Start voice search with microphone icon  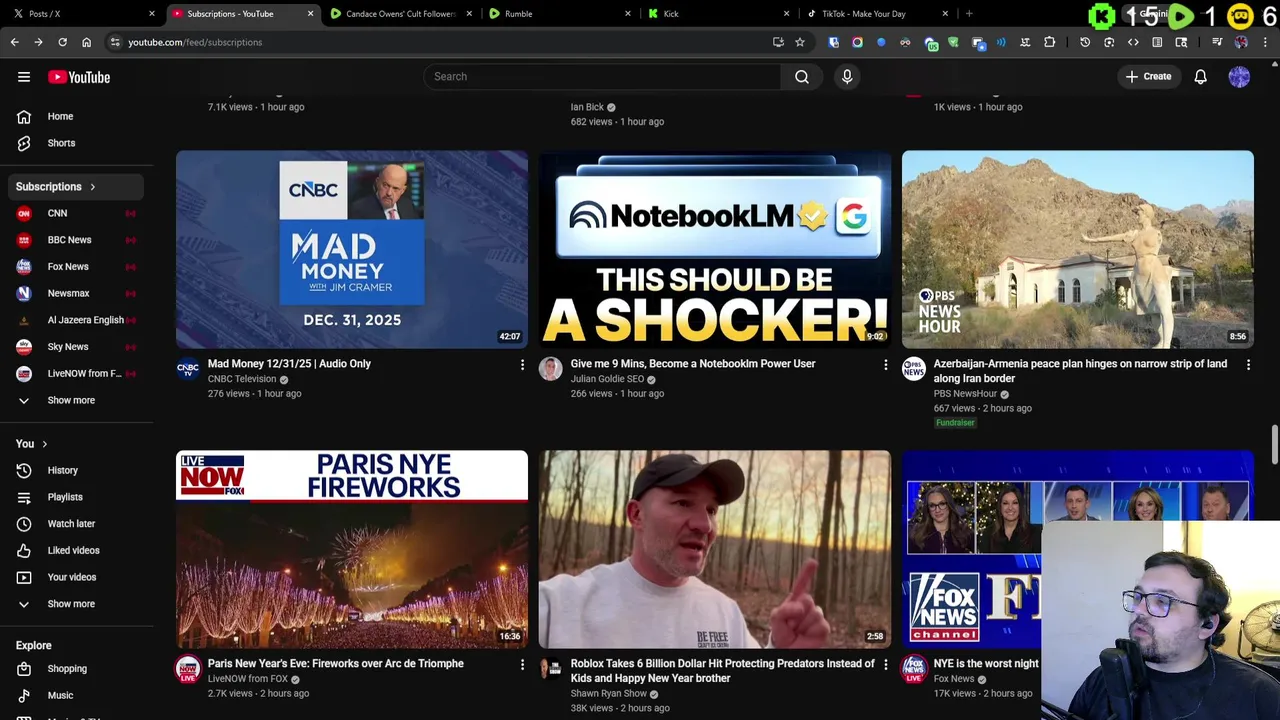click(x=847, y=77)
